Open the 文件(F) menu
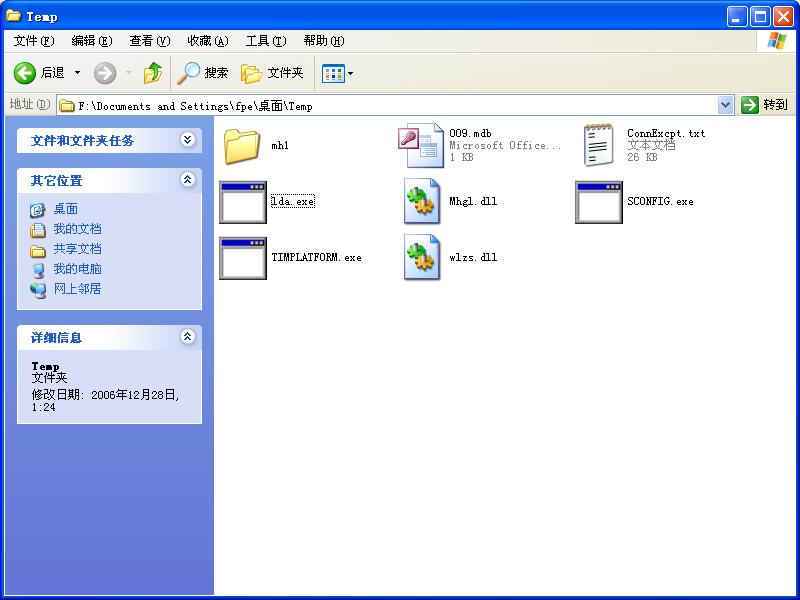This screenshot has width=800, height=600. pos(34,41)
